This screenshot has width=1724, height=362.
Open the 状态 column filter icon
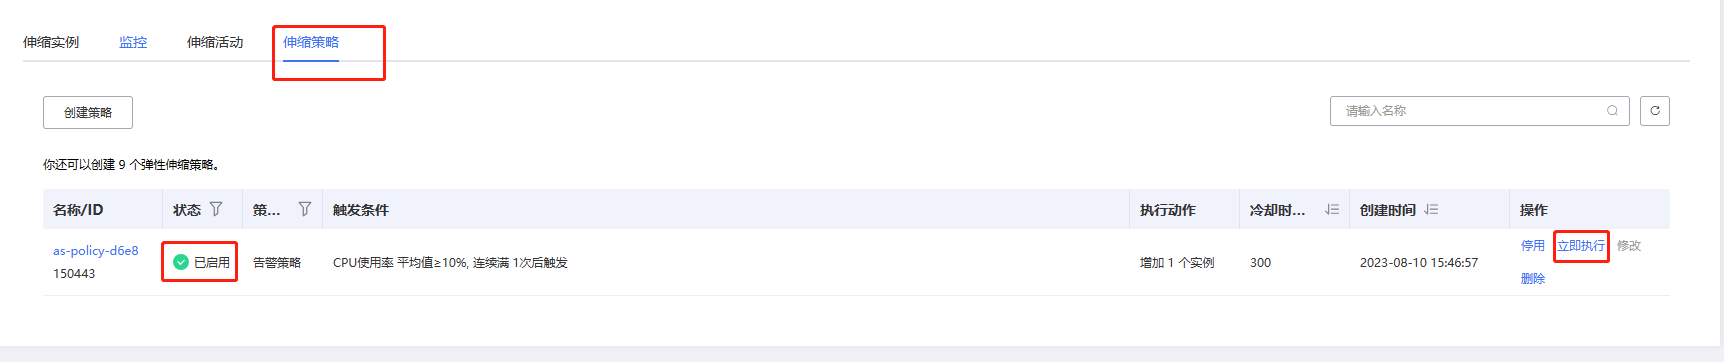(x=216, y=209)
